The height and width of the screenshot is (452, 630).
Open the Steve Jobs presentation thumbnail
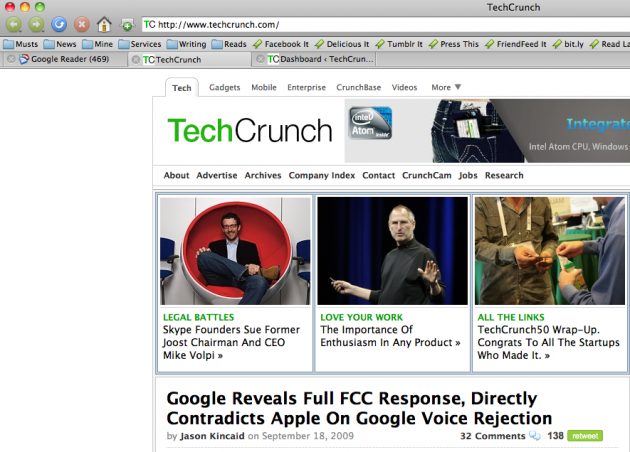(x=393, y=251)
